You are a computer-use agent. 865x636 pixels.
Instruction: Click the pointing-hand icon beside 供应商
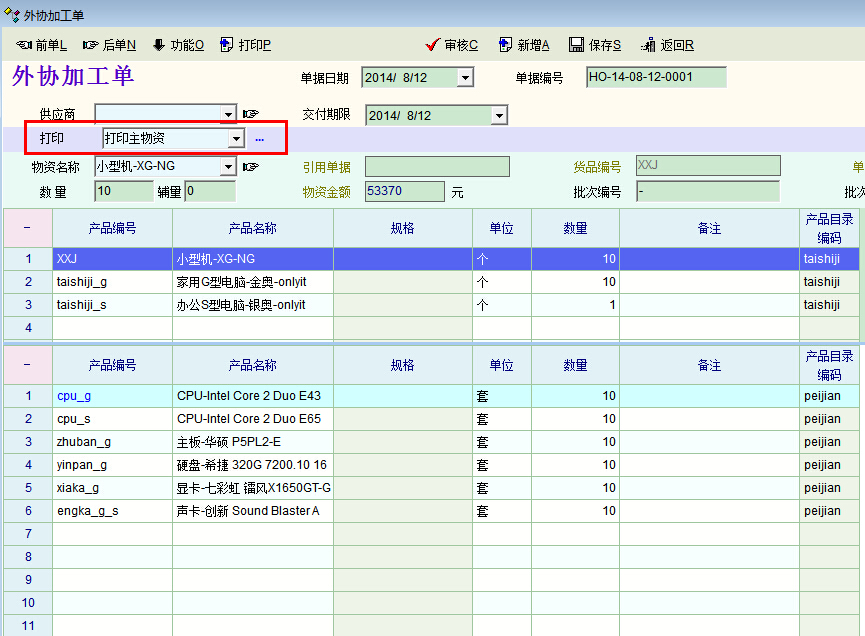click(250, 114)
